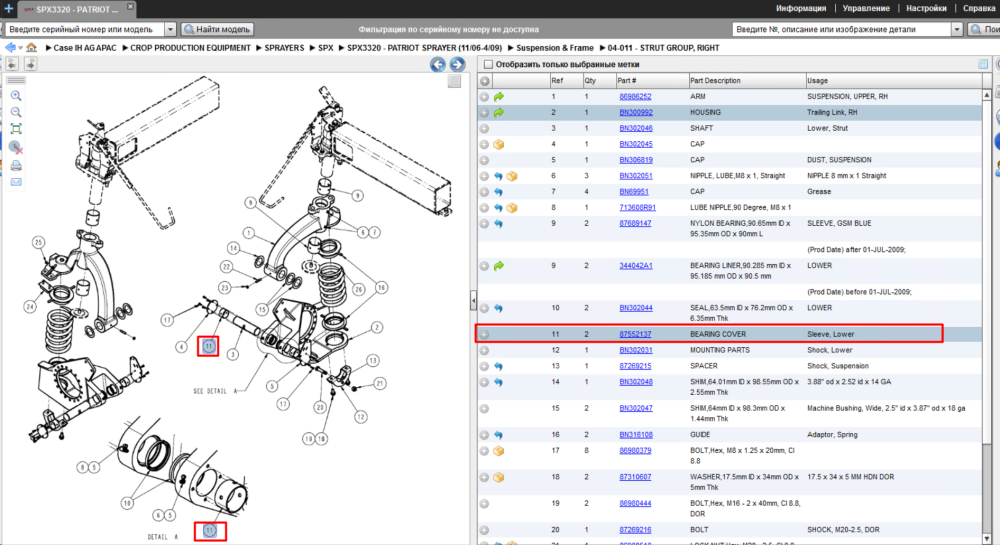Email the diagram via envelope icon
Image resolution: width=1000 pixels, height=545 pixels.
pos(16,182)
